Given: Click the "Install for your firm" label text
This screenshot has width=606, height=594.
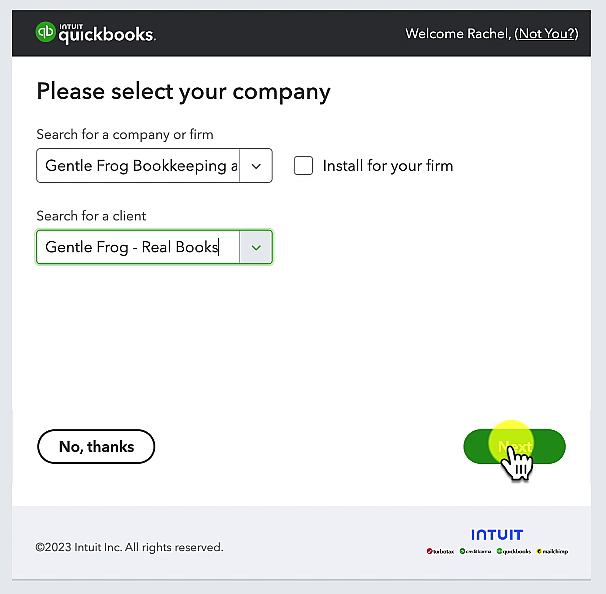Looking at the screenshot, I should 388,166.
